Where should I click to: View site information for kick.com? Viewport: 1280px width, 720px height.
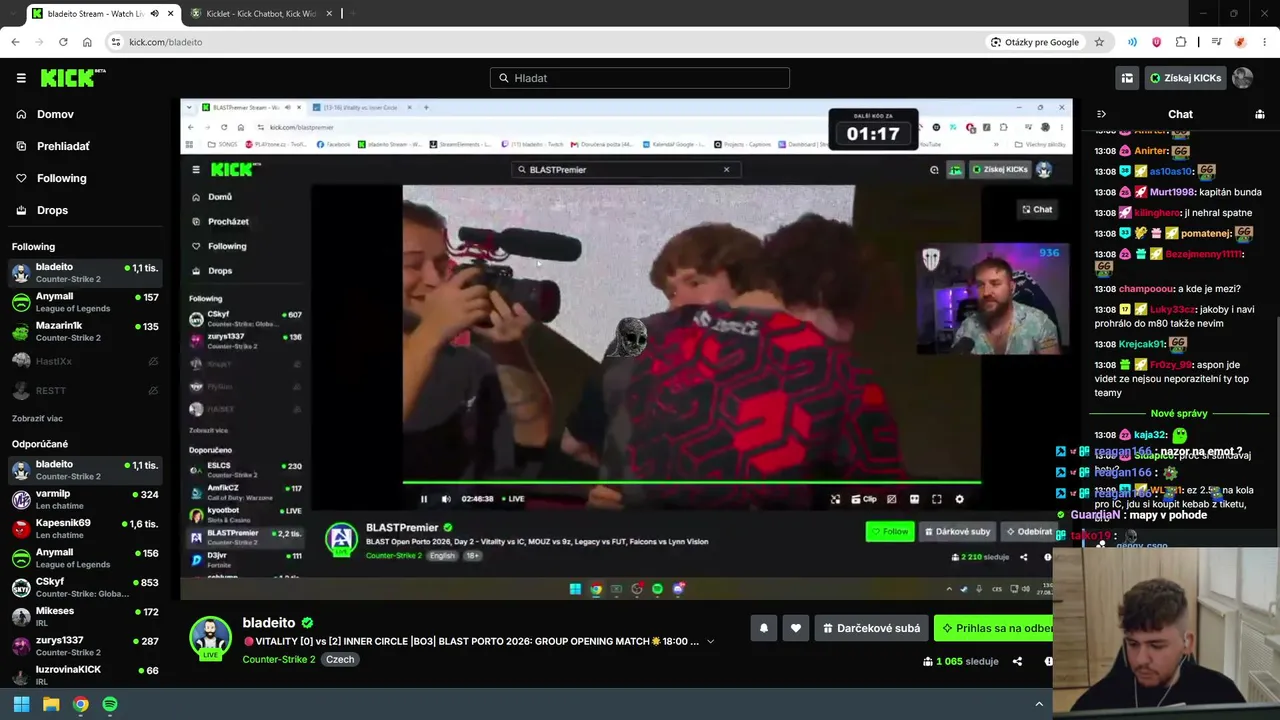point(116,42)
